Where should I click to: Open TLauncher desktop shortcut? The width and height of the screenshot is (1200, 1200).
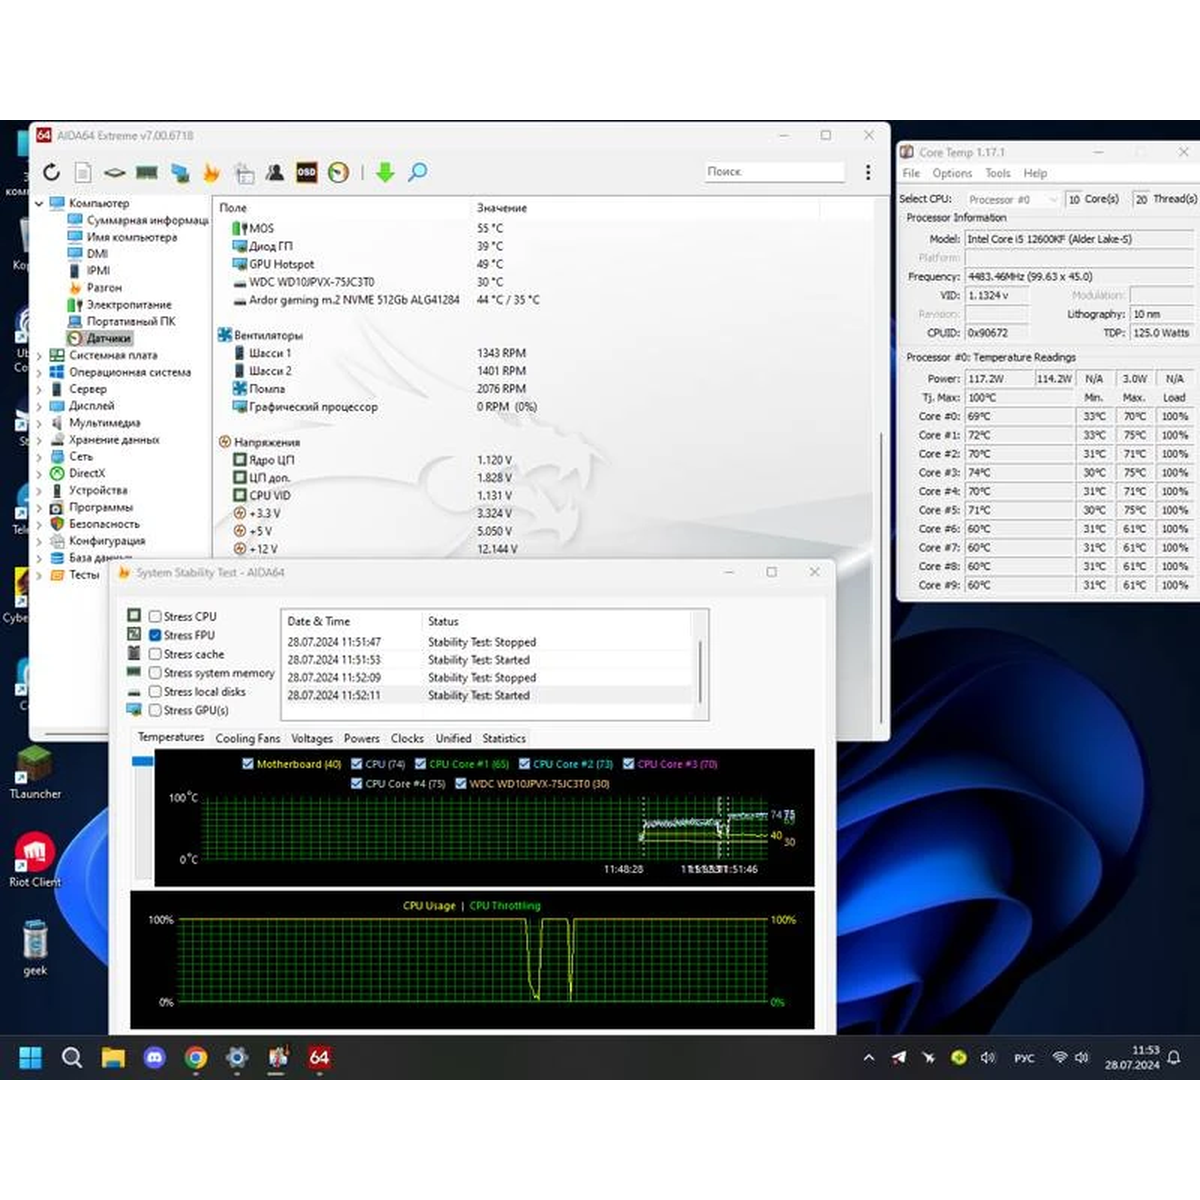pos(35,772)
